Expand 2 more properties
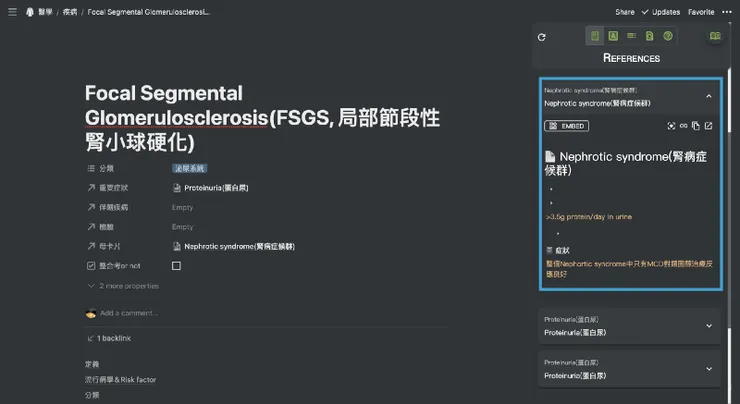740x404 pixels. 124,286
